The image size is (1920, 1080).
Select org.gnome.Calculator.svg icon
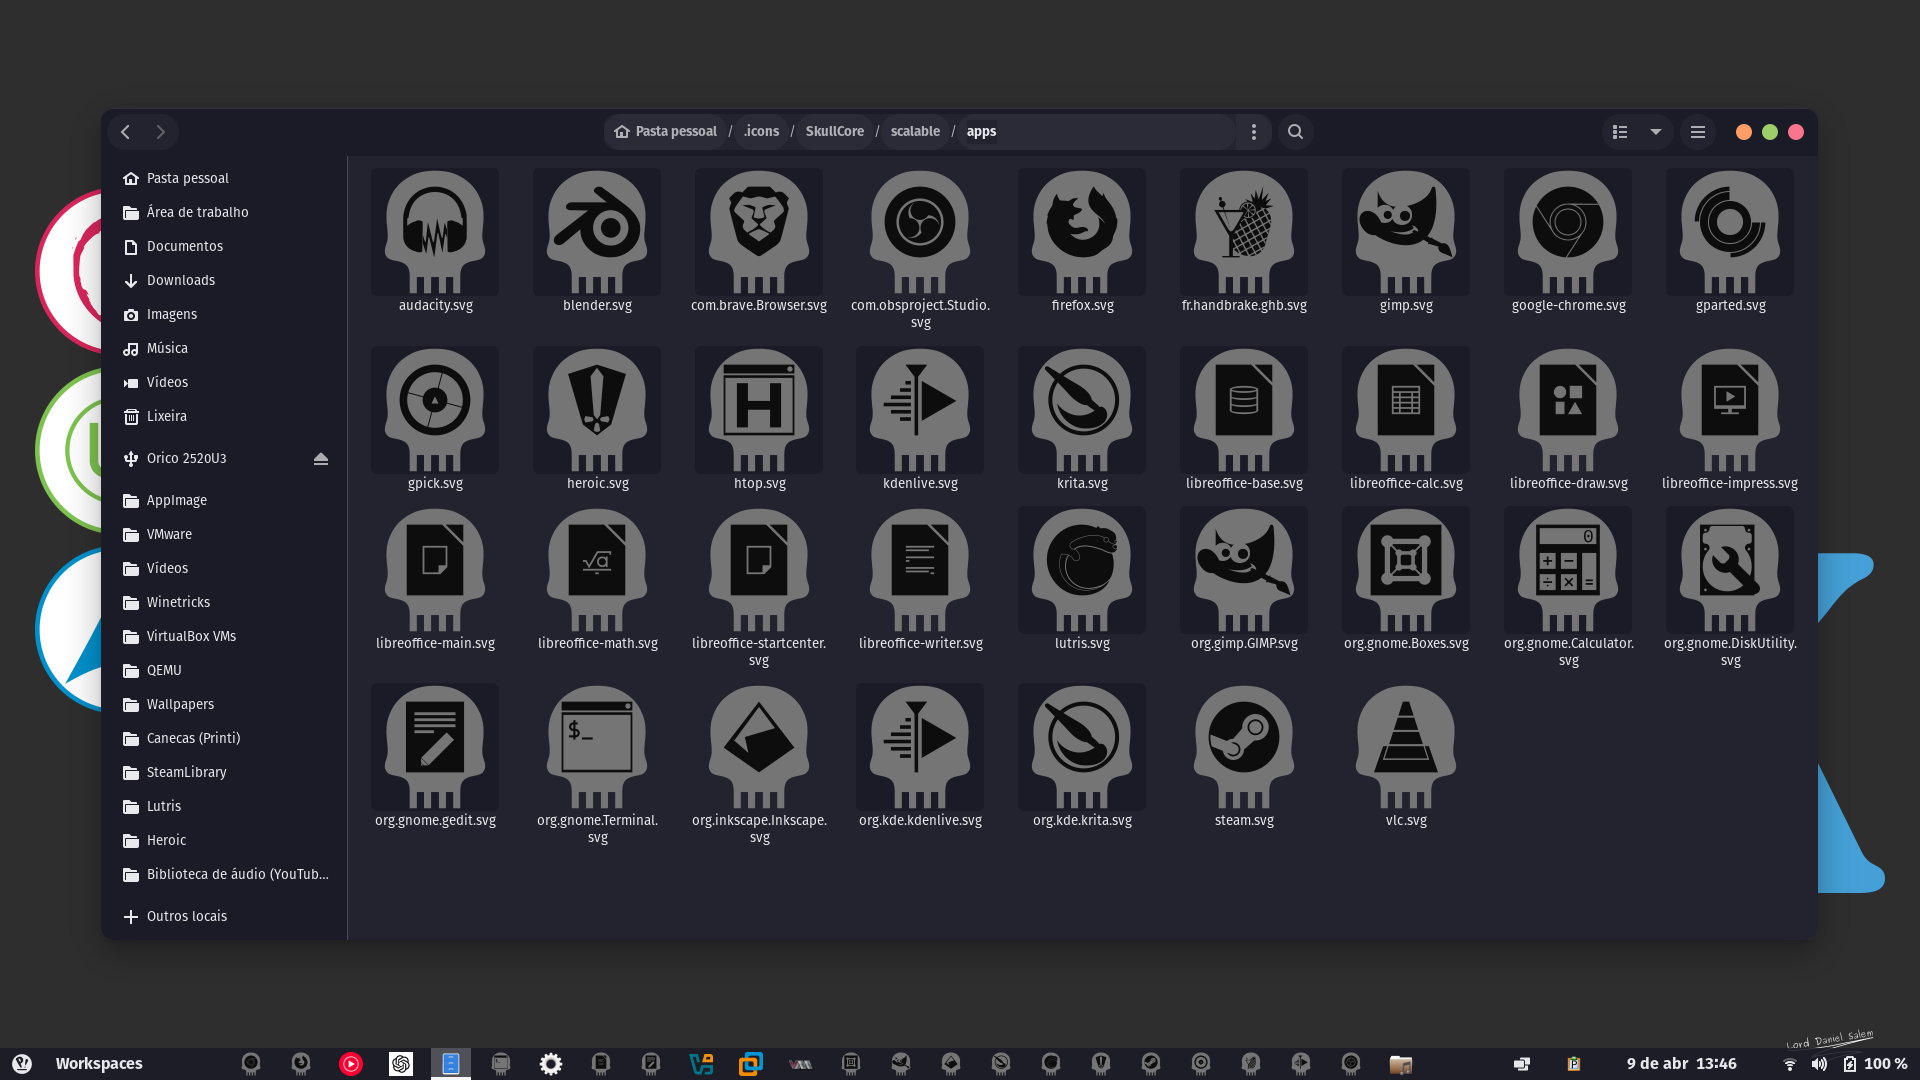click(x=1568, y=570)
